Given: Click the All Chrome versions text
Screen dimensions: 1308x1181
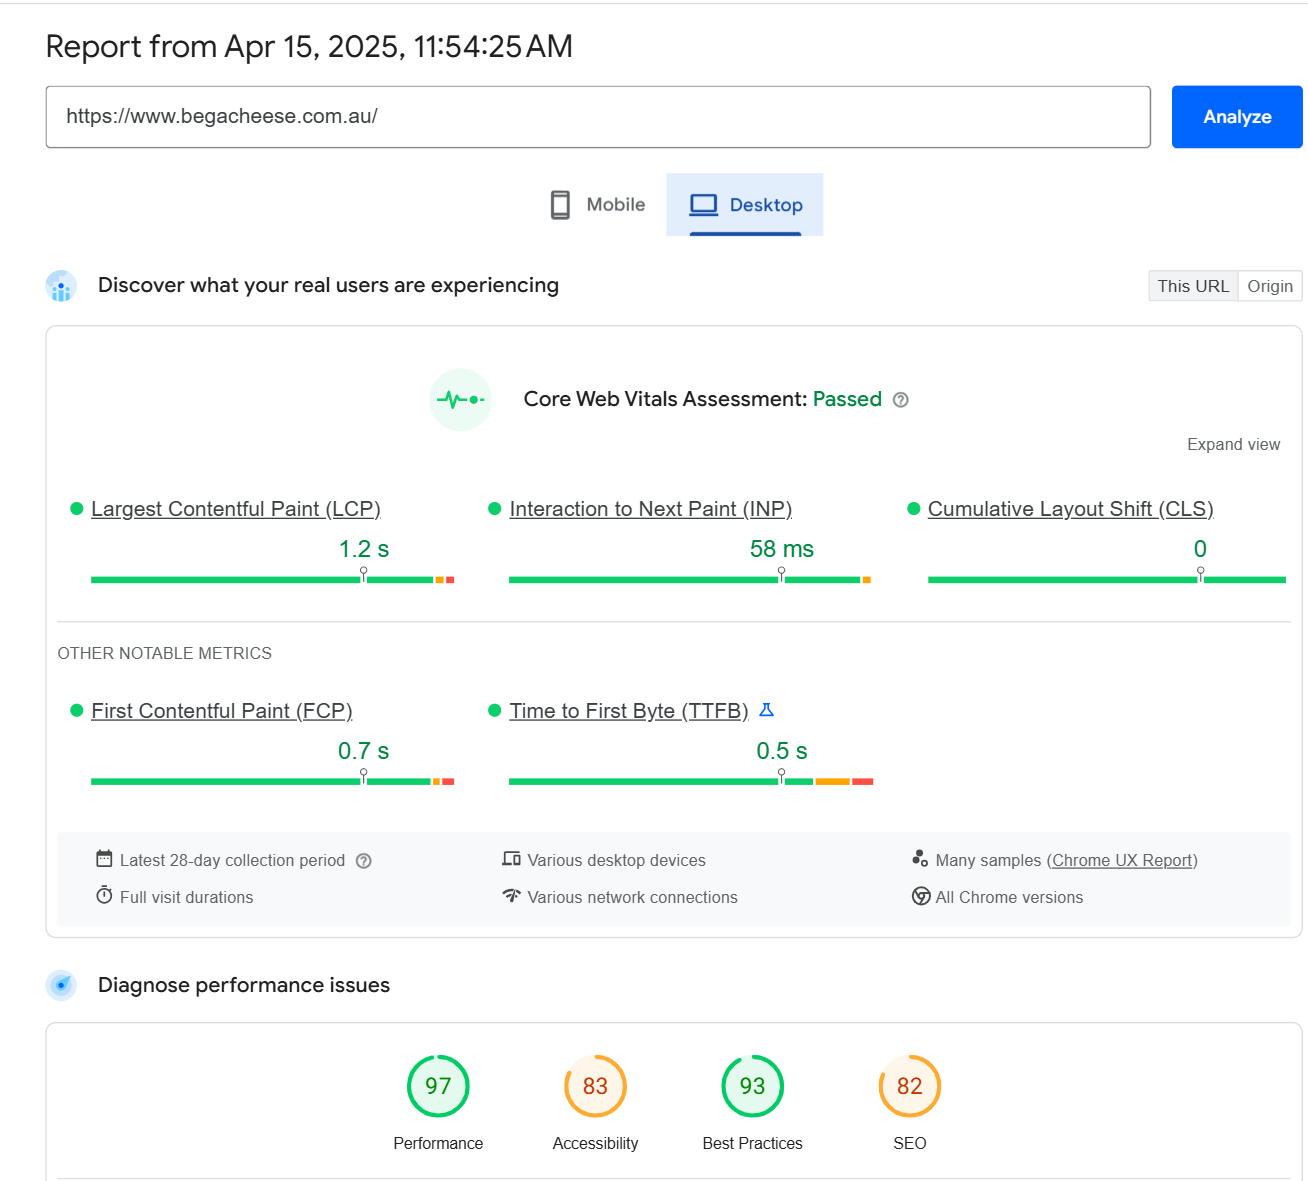Looking at the screenshot, I should [1009, 898].
